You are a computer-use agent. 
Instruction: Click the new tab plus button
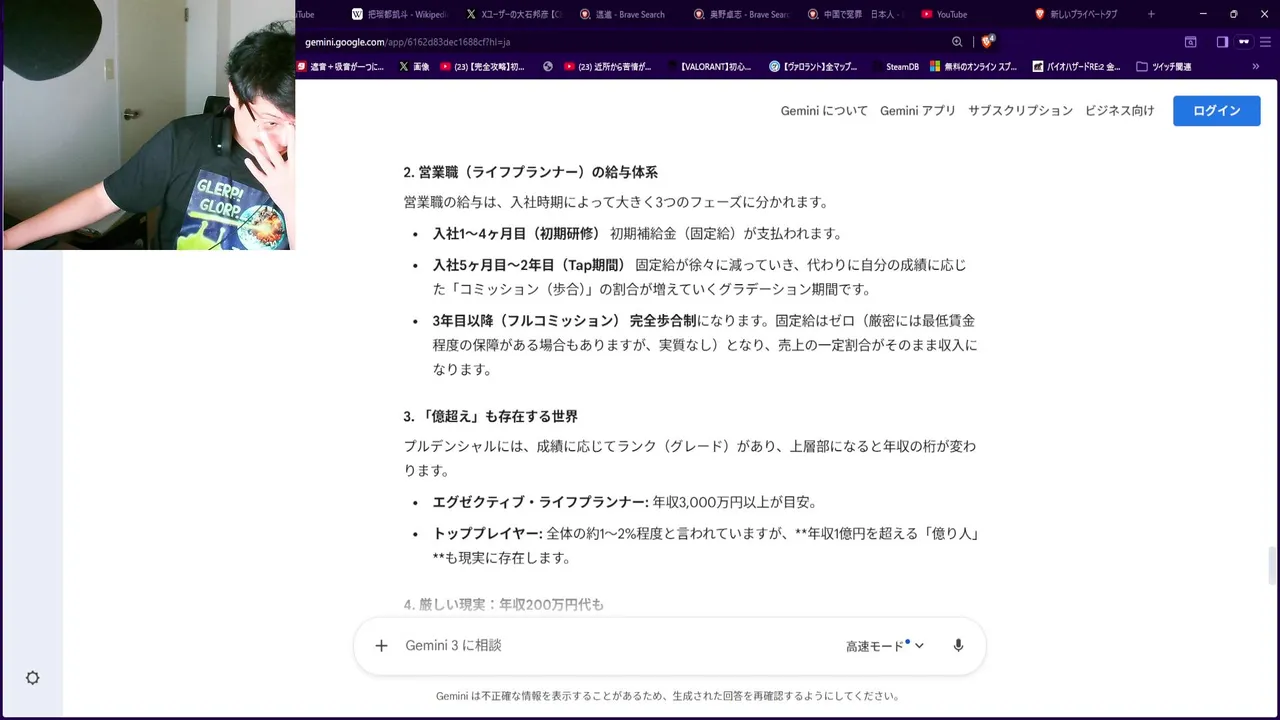tap(1151, 14)
